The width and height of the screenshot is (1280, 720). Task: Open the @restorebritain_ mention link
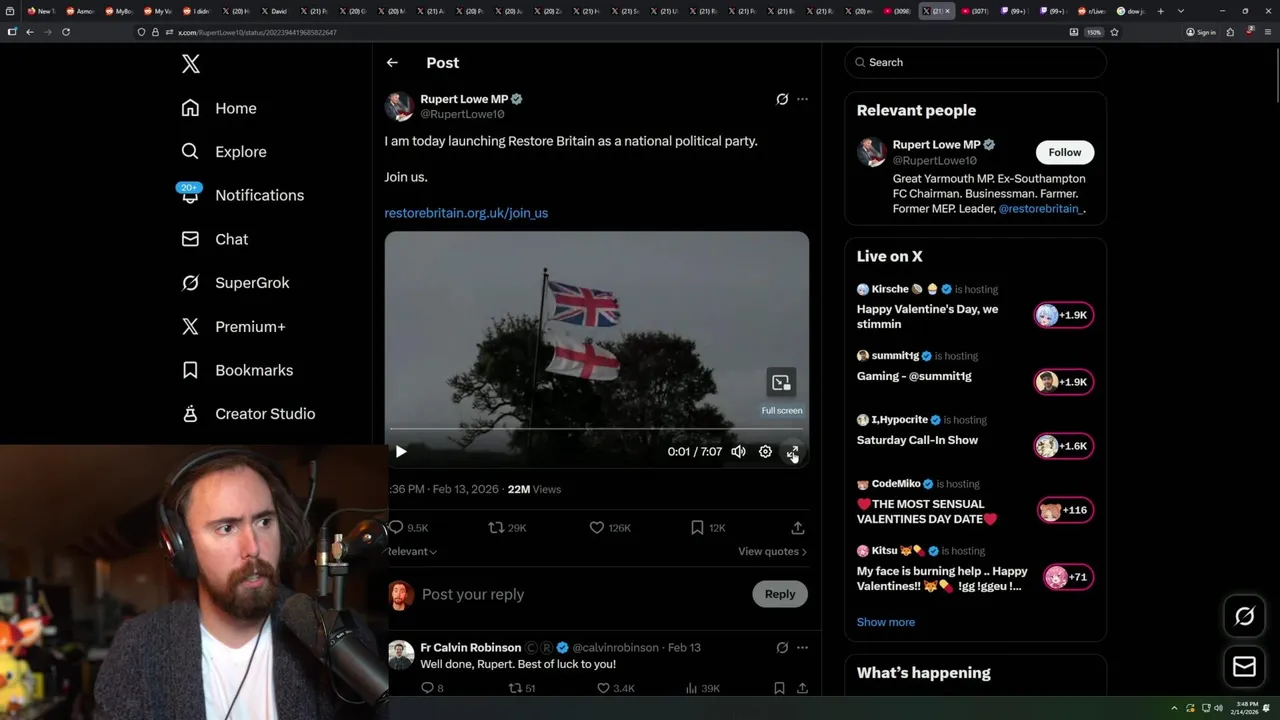click(1040, 209)
